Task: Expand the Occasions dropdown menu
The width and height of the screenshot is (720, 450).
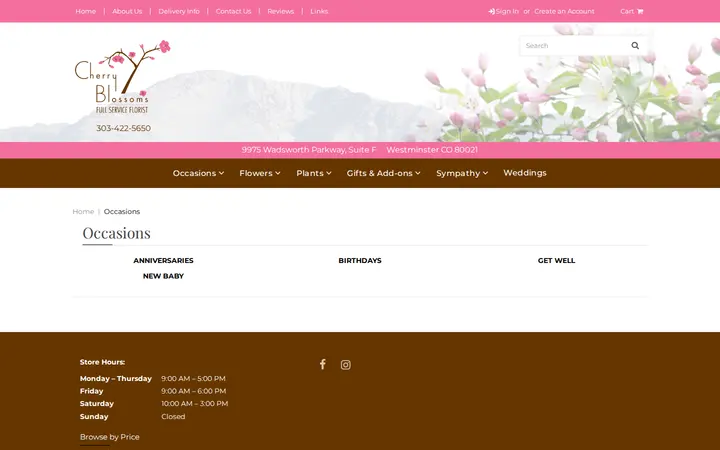Action: pyautogui.click(x=198, y=173)
